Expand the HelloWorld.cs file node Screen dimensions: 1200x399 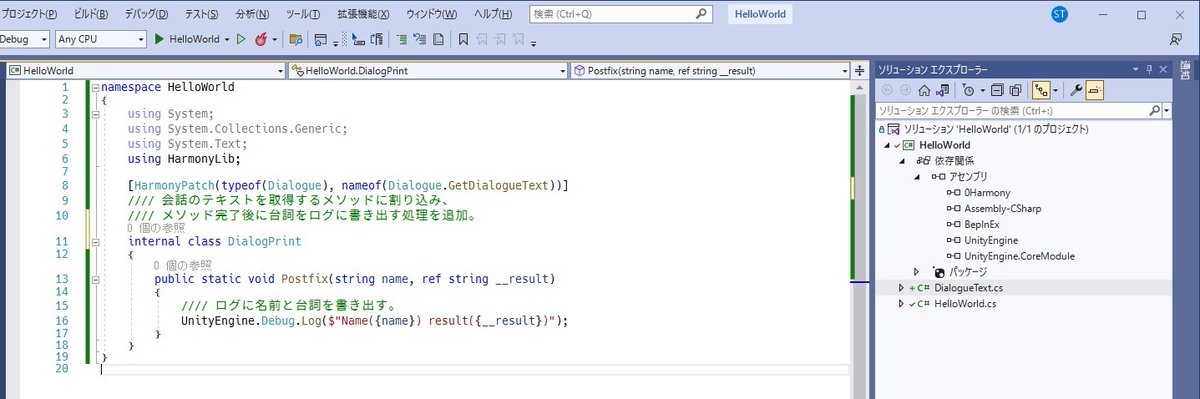(x=900, y=303)
